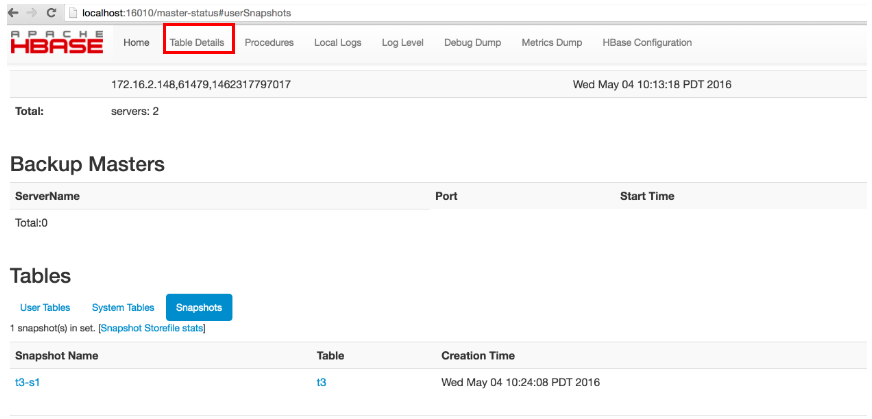This screenshot has width=872, height=419.
Task: Click the bold 'Total:' label
Action: 29,111
